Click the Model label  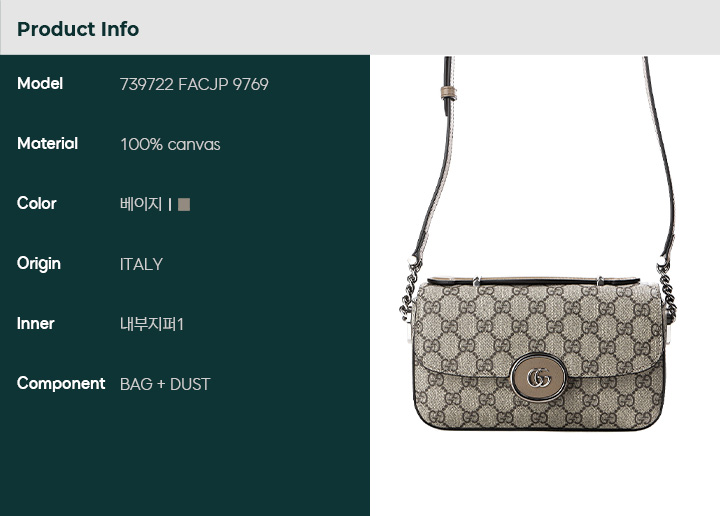click(x=40, y=84)
